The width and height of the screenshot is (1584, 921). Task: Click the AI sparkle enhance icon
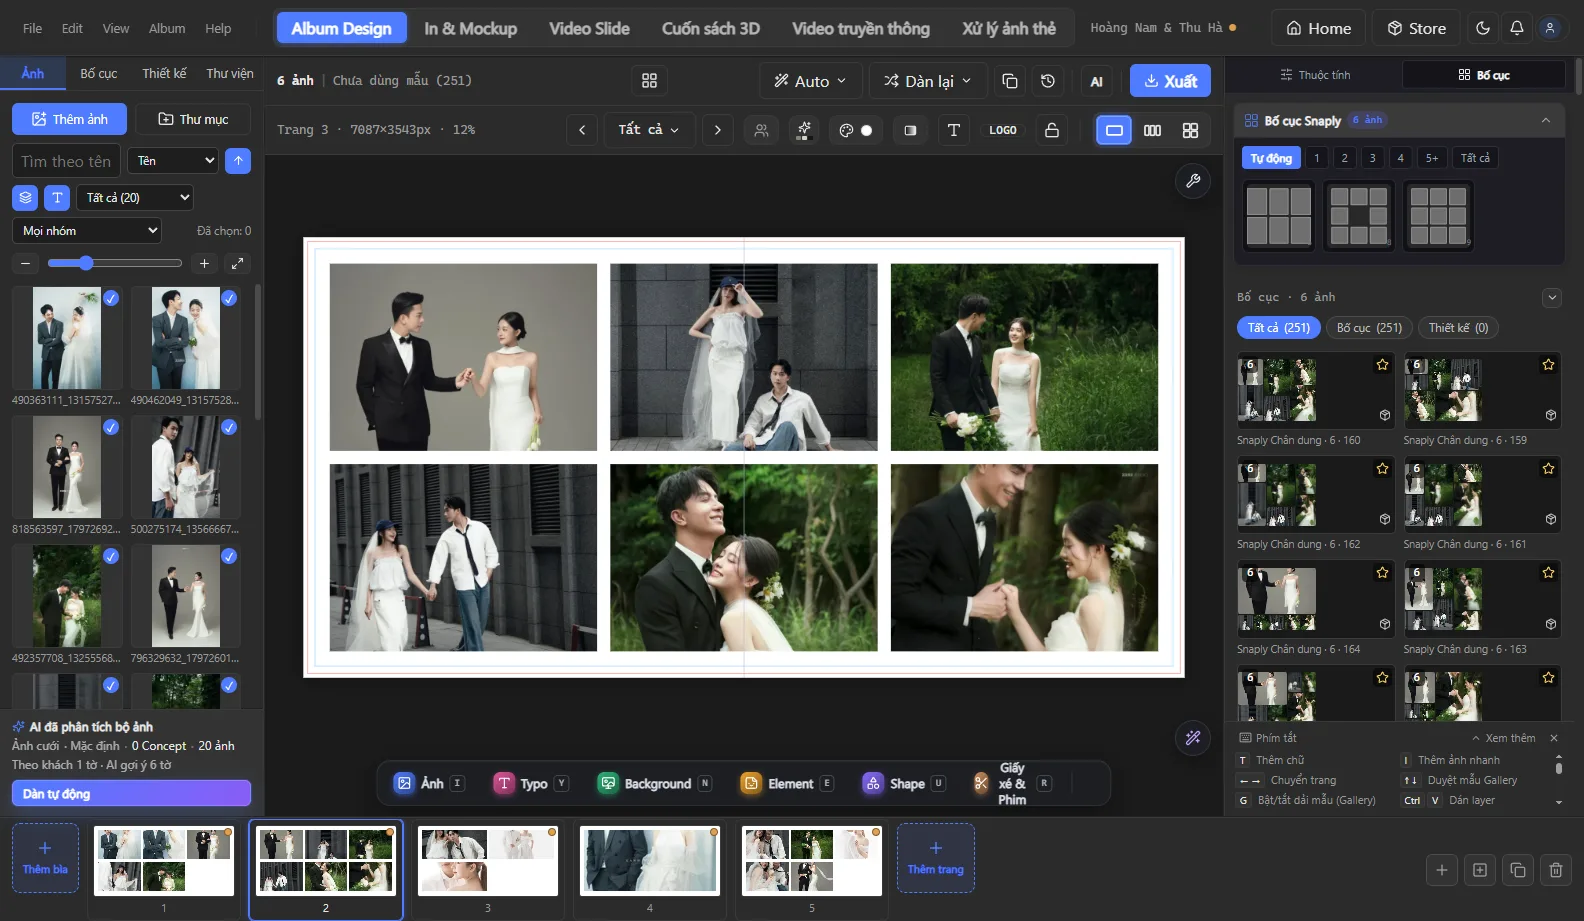pyautogui.click(x=804, y=130)
